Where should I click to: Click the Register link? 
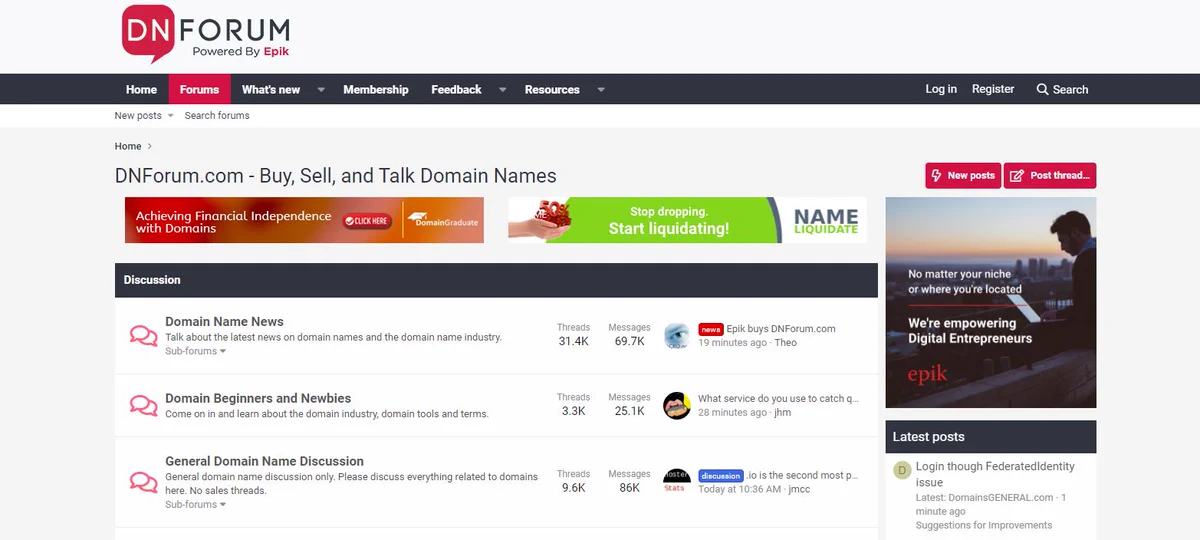(x=993, y=89)
